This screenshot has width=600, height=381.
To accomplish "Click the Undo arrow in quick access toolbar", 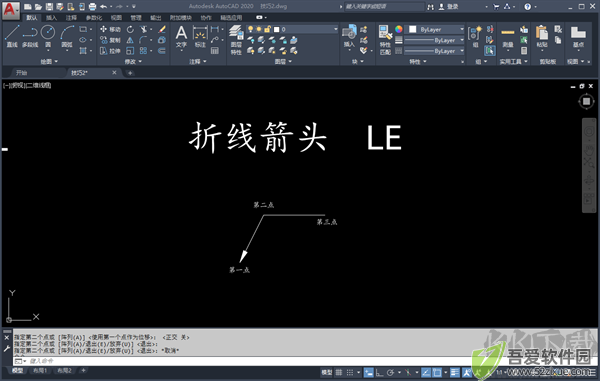I will coord(103,7).
